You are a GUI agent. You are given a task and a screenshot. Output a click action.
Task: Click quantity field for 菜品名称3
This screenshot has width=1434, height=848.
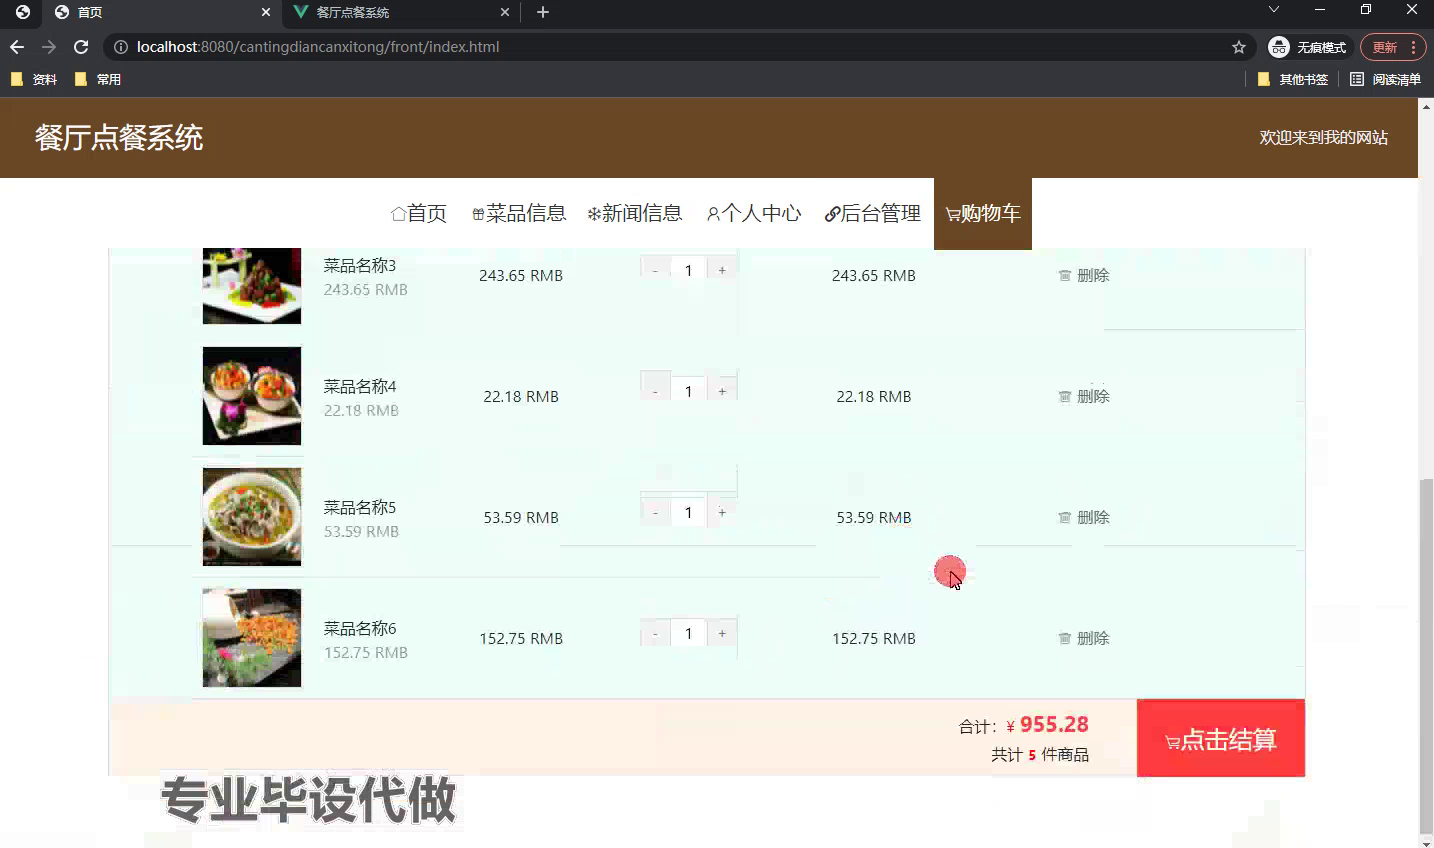[689, 270]
